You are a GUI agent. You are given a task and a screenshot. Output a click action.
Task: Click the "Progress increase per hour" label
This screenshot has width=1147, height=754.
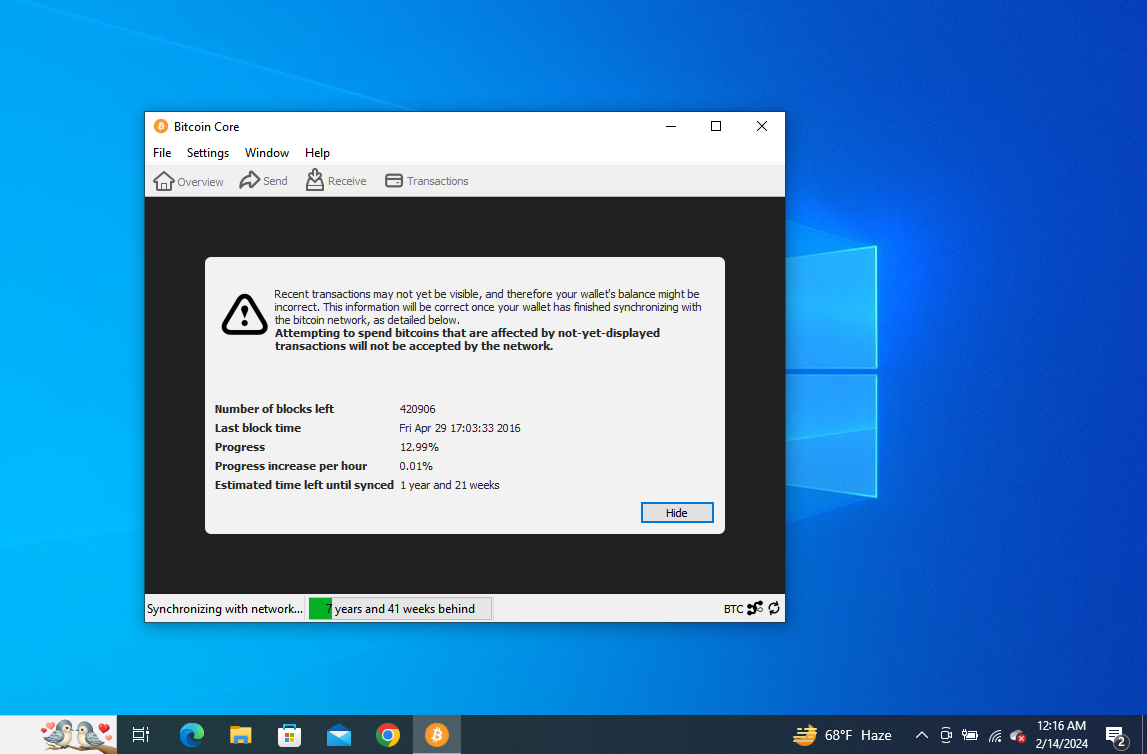(291, 466)
